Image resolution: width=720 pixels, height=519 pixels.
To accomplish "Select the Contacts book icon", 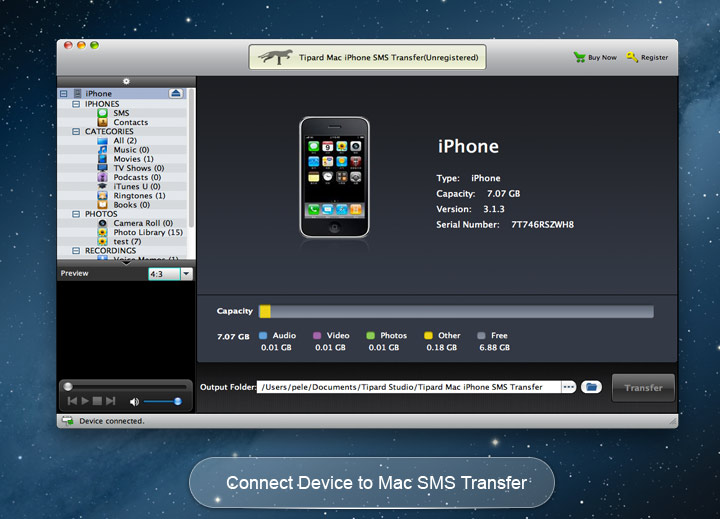I will 102,122.
